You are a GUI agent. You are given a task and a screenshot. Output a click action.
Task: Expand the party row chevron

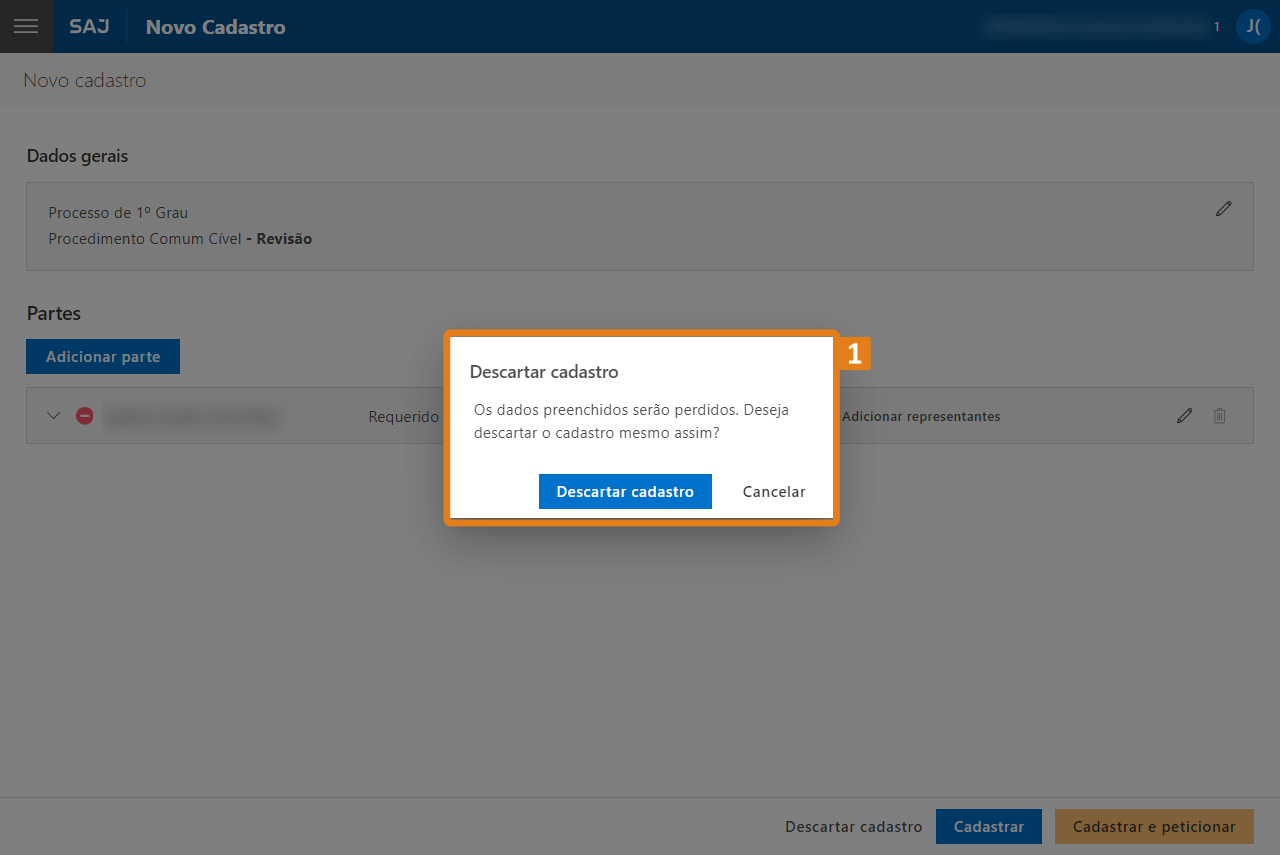click(54, 416)
